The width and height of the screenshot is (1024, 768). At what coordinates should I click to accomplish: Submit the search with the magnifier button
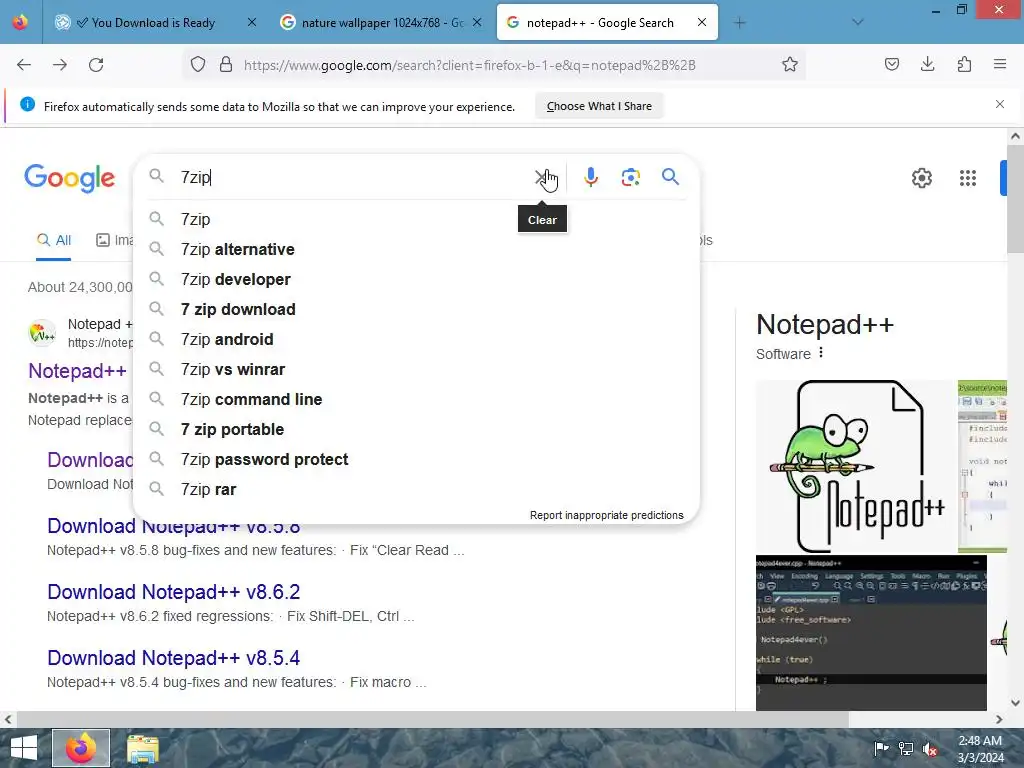coord(670,177)
